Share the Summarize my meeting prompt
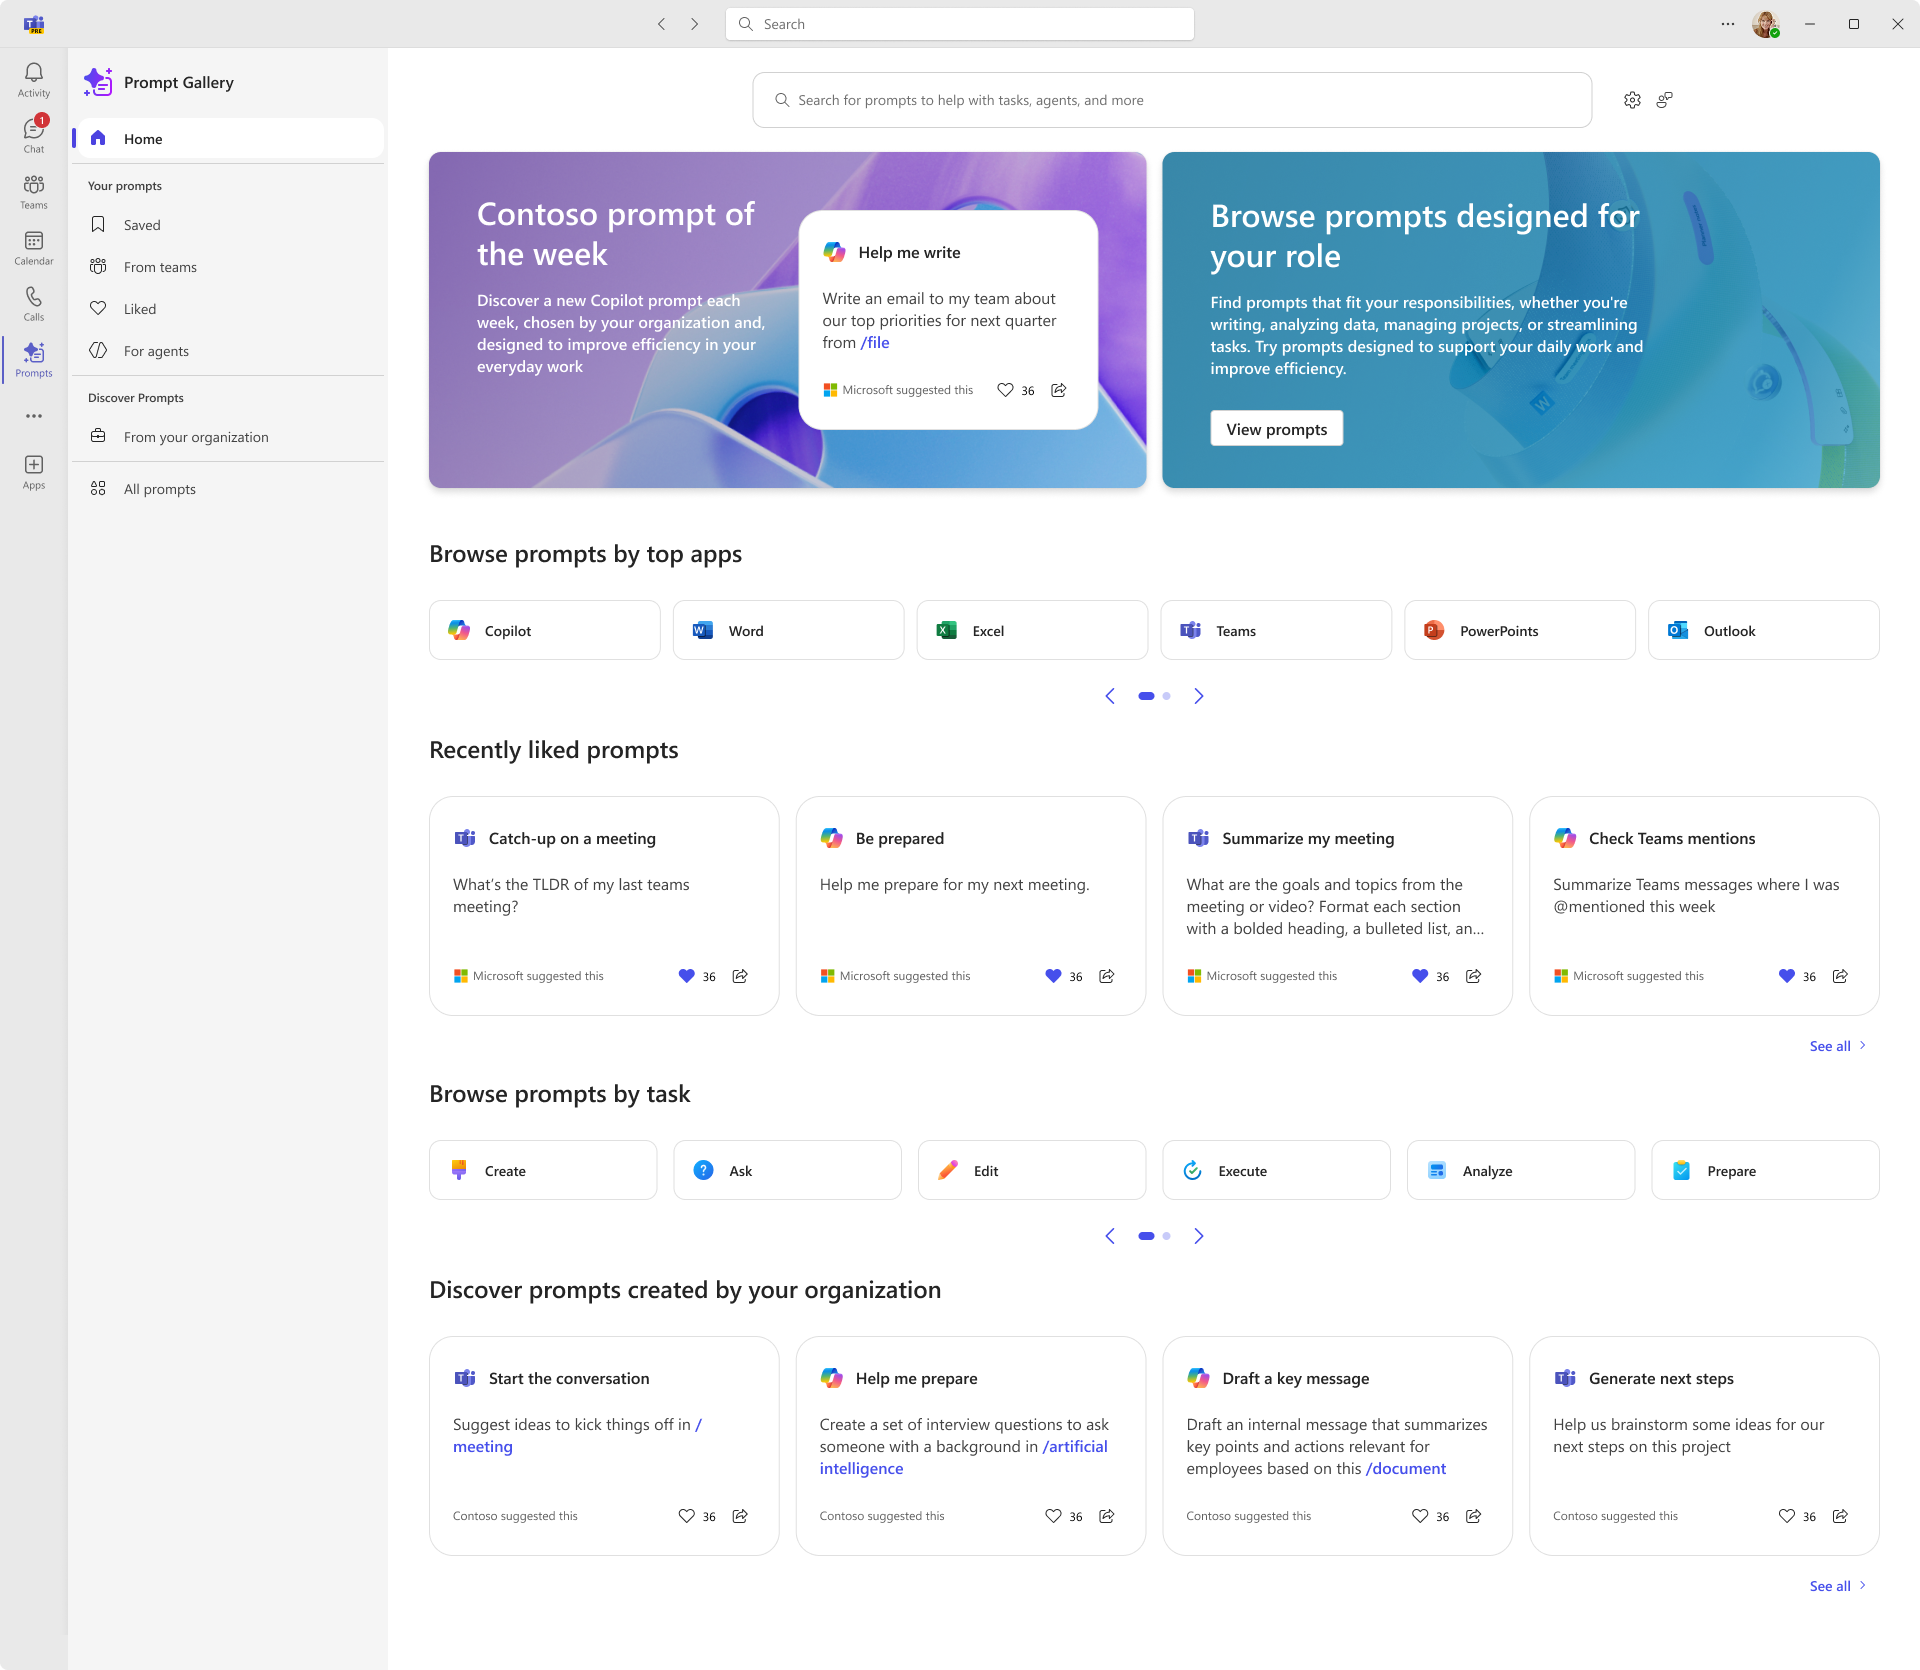Image resolution: width=1920 pixels, height=1670 pixels. (x=1474, y=976)
